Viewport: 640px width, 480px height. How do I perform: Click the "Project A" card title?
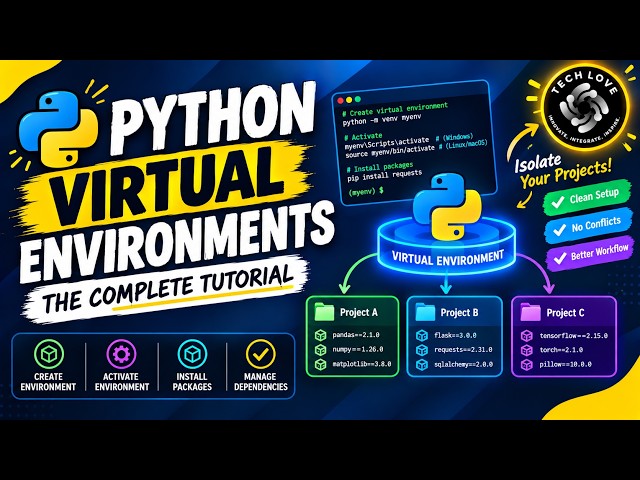pos(359,312)
